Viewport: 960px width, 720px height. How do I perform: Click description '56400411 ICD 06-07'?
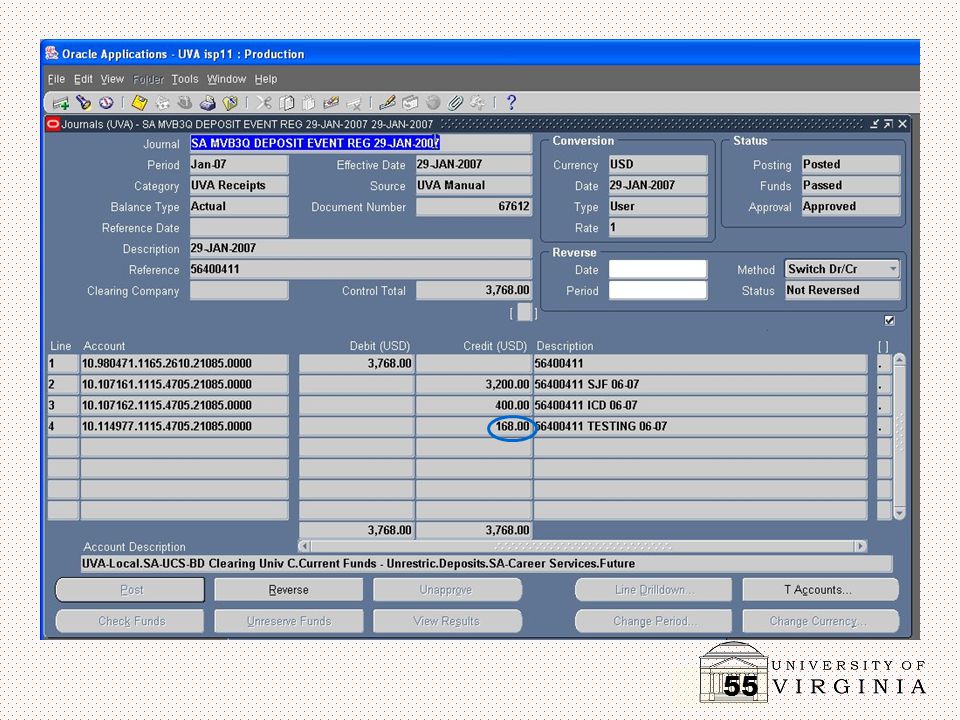pyautogui.click(x=700, y=405)
